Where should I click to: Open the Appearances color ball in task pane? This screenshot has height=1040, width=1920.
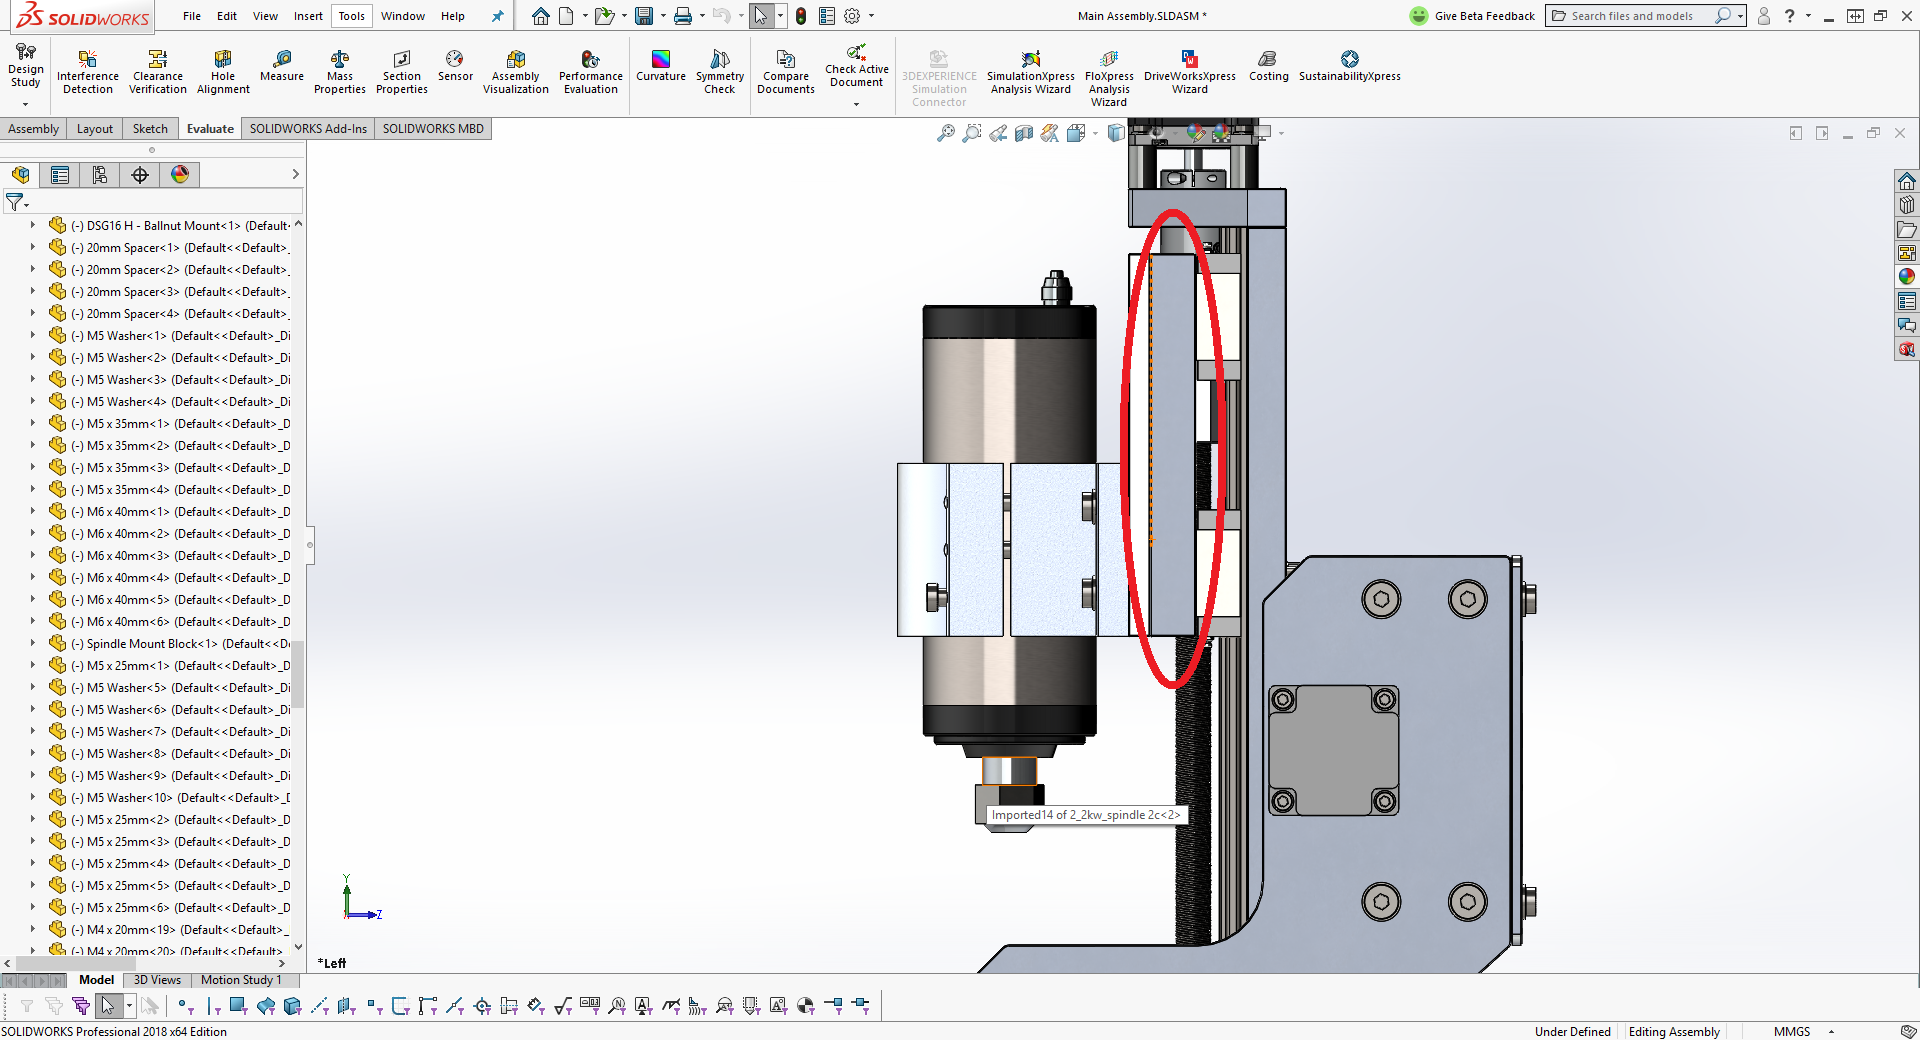click(1907, 277)
